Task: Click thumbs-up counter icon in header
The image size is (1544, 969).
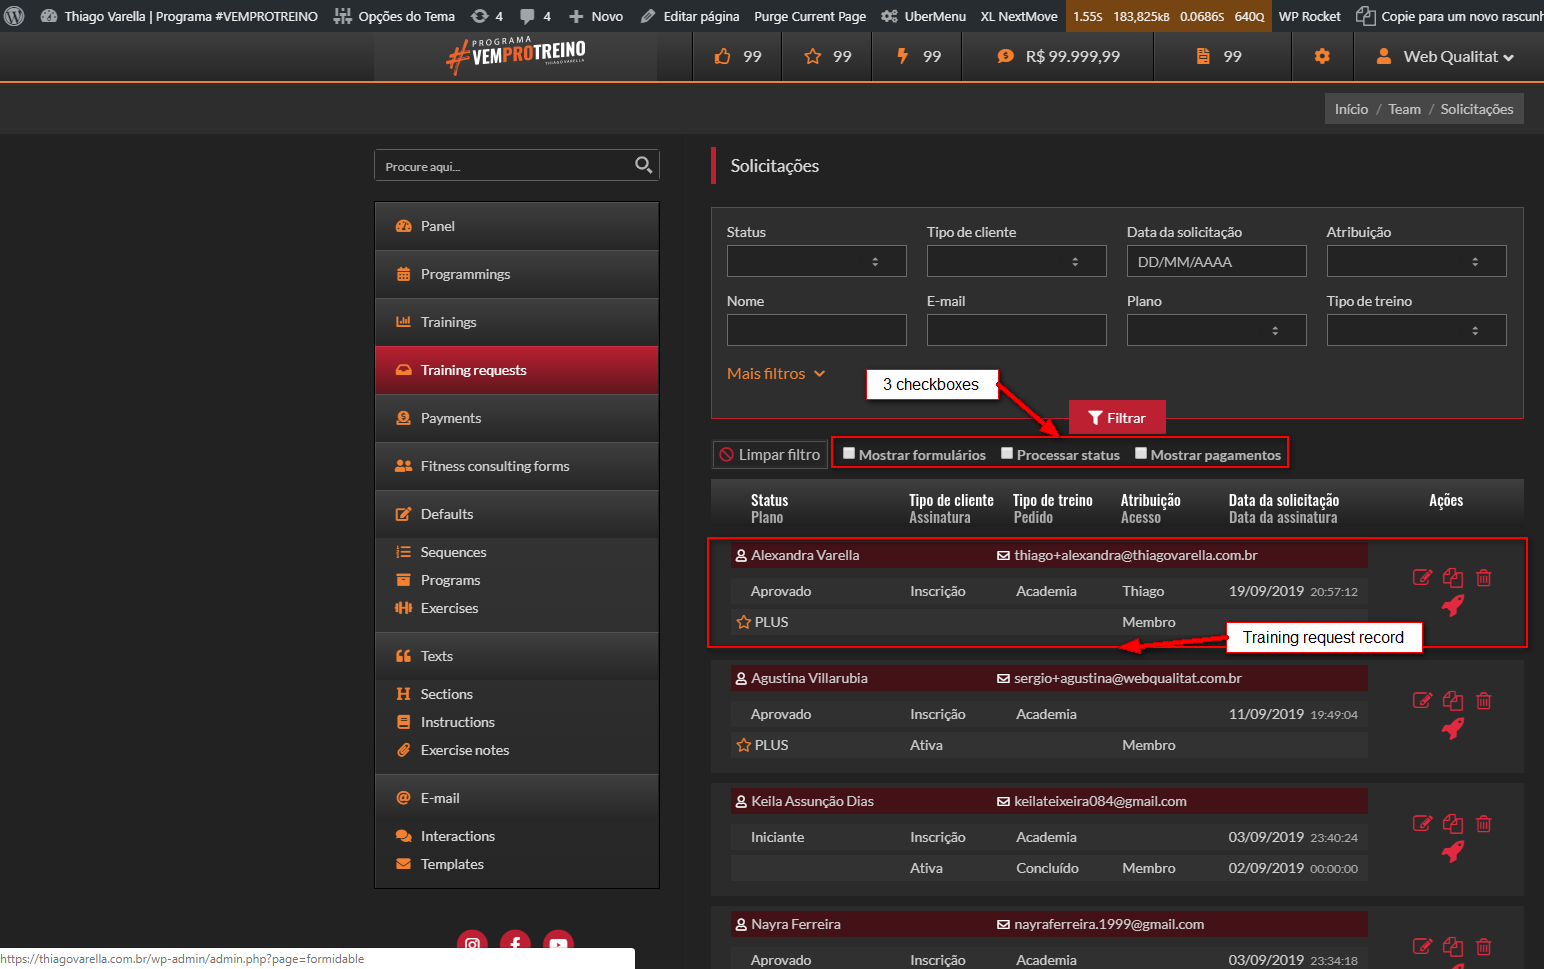Action: click(723, 56)
